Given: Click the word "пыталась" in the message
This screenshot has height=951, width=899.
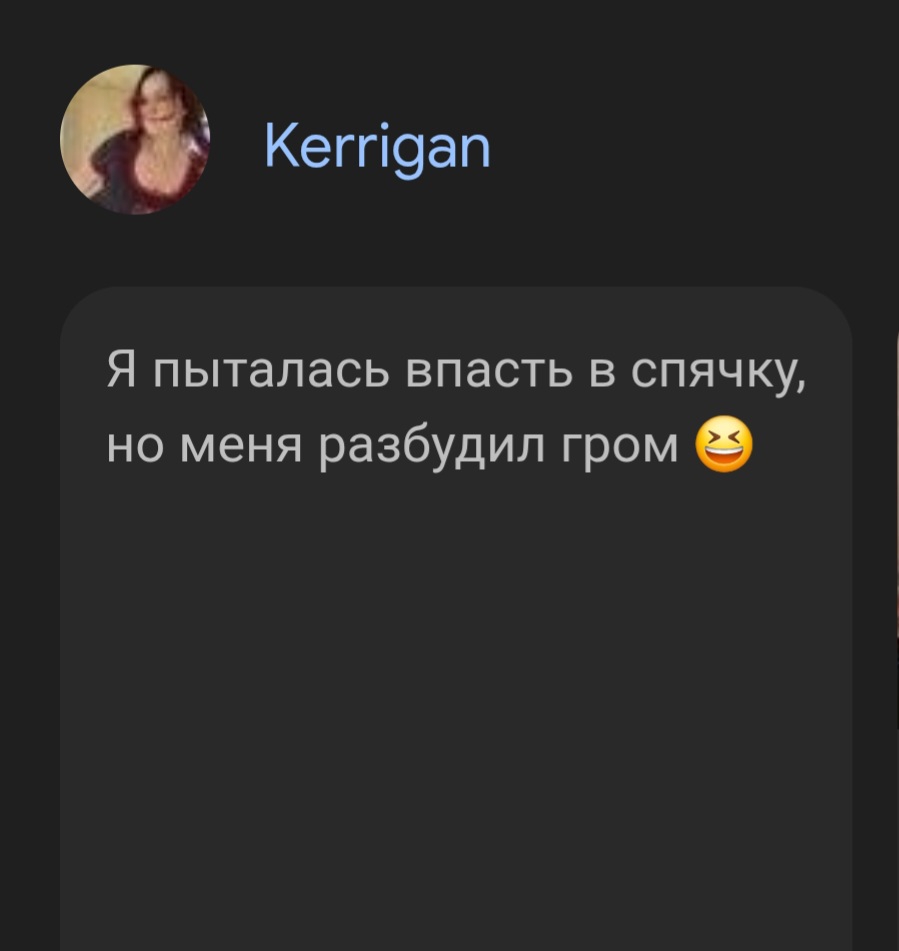Looking at the screenshot, I should tap(271, 369).
